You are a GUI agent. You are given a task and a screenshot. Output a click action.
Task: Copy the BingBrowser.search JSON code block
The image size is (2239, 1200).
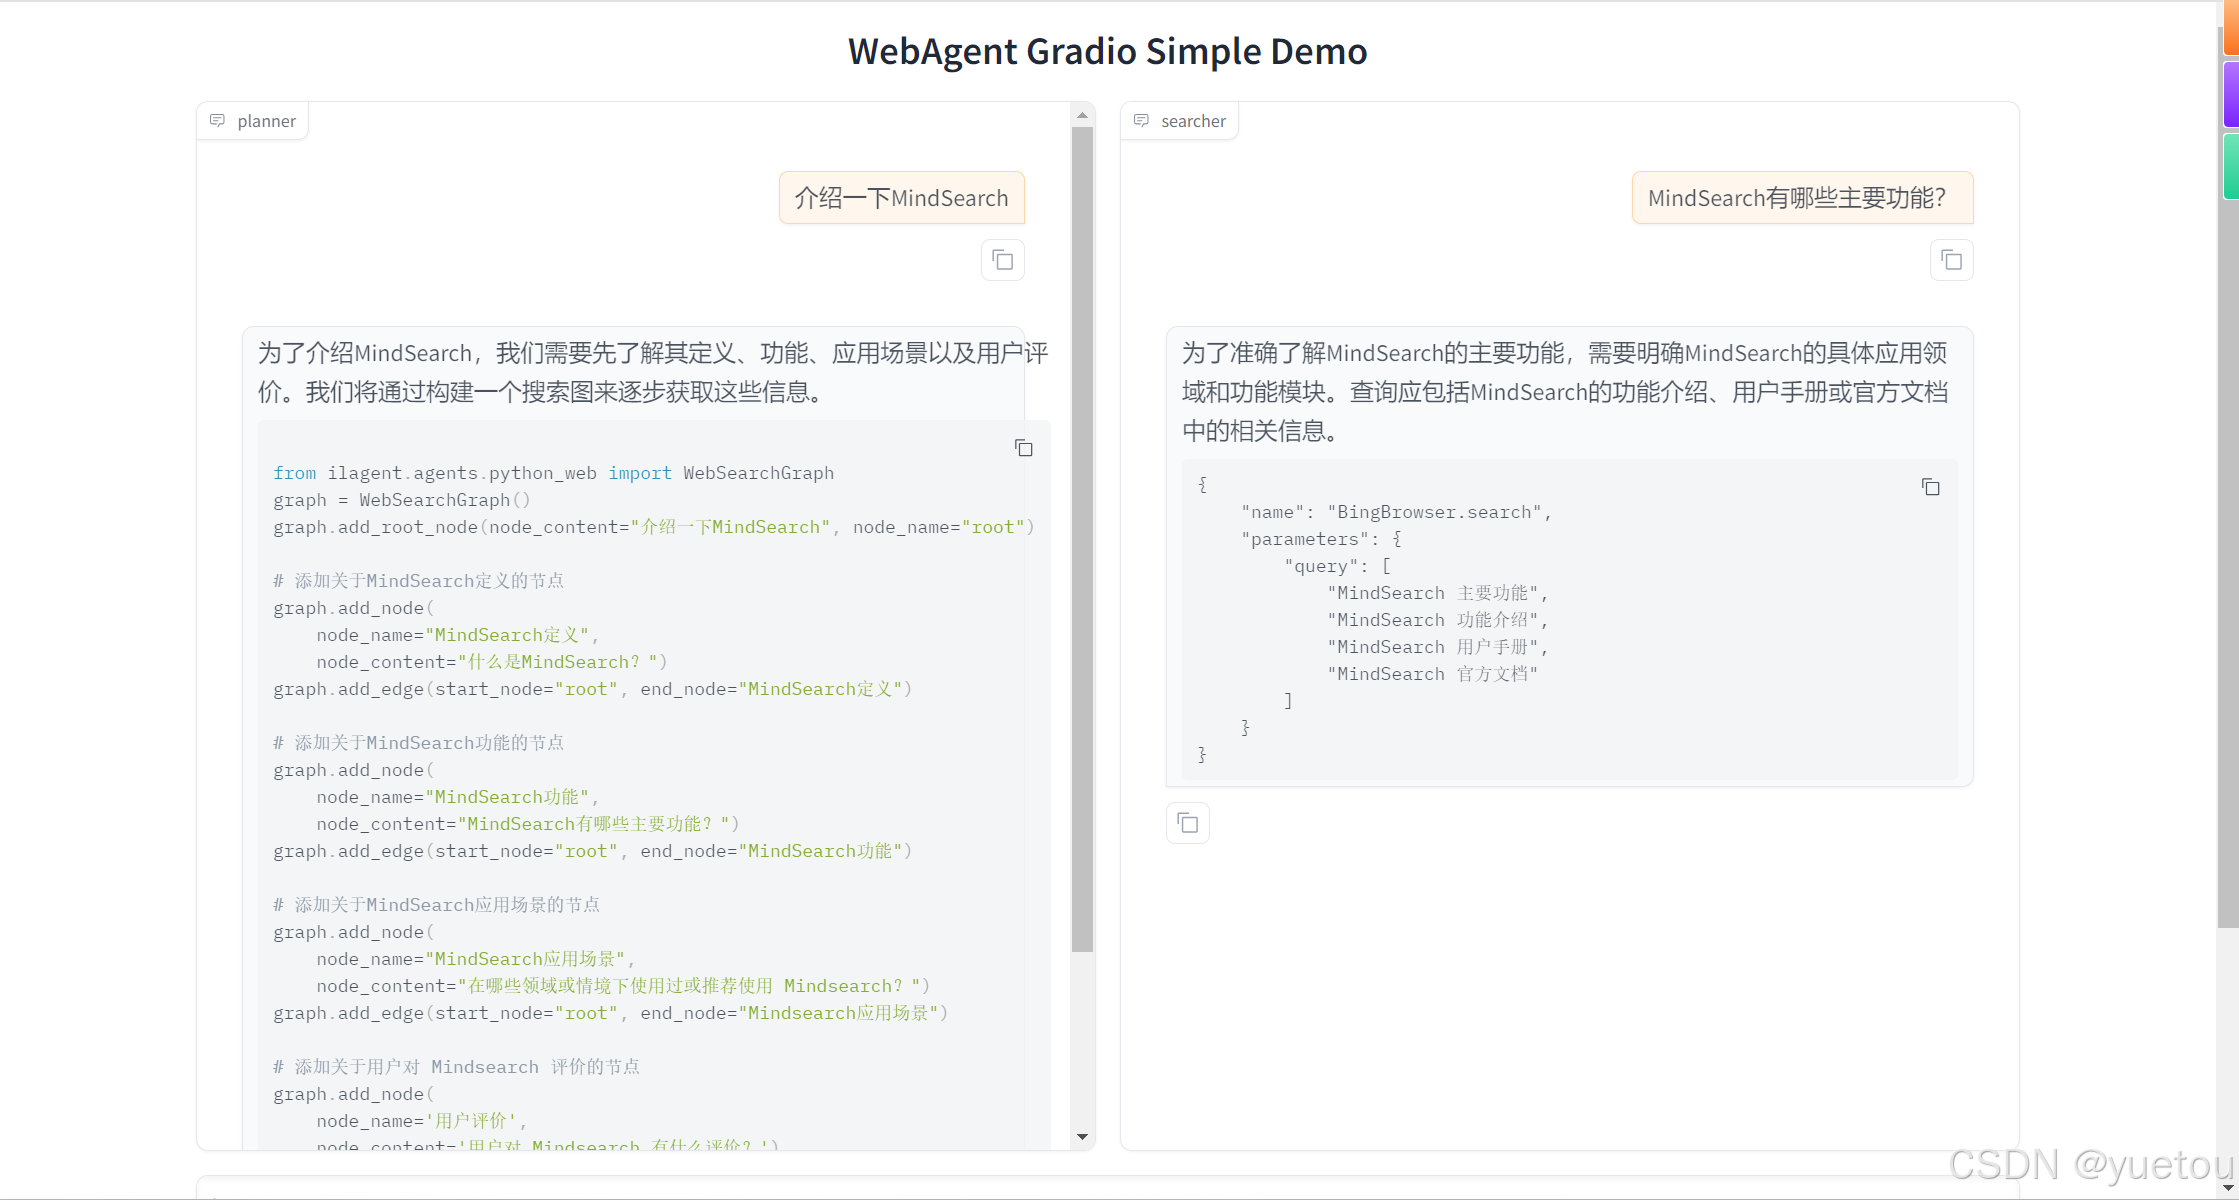1930,487
